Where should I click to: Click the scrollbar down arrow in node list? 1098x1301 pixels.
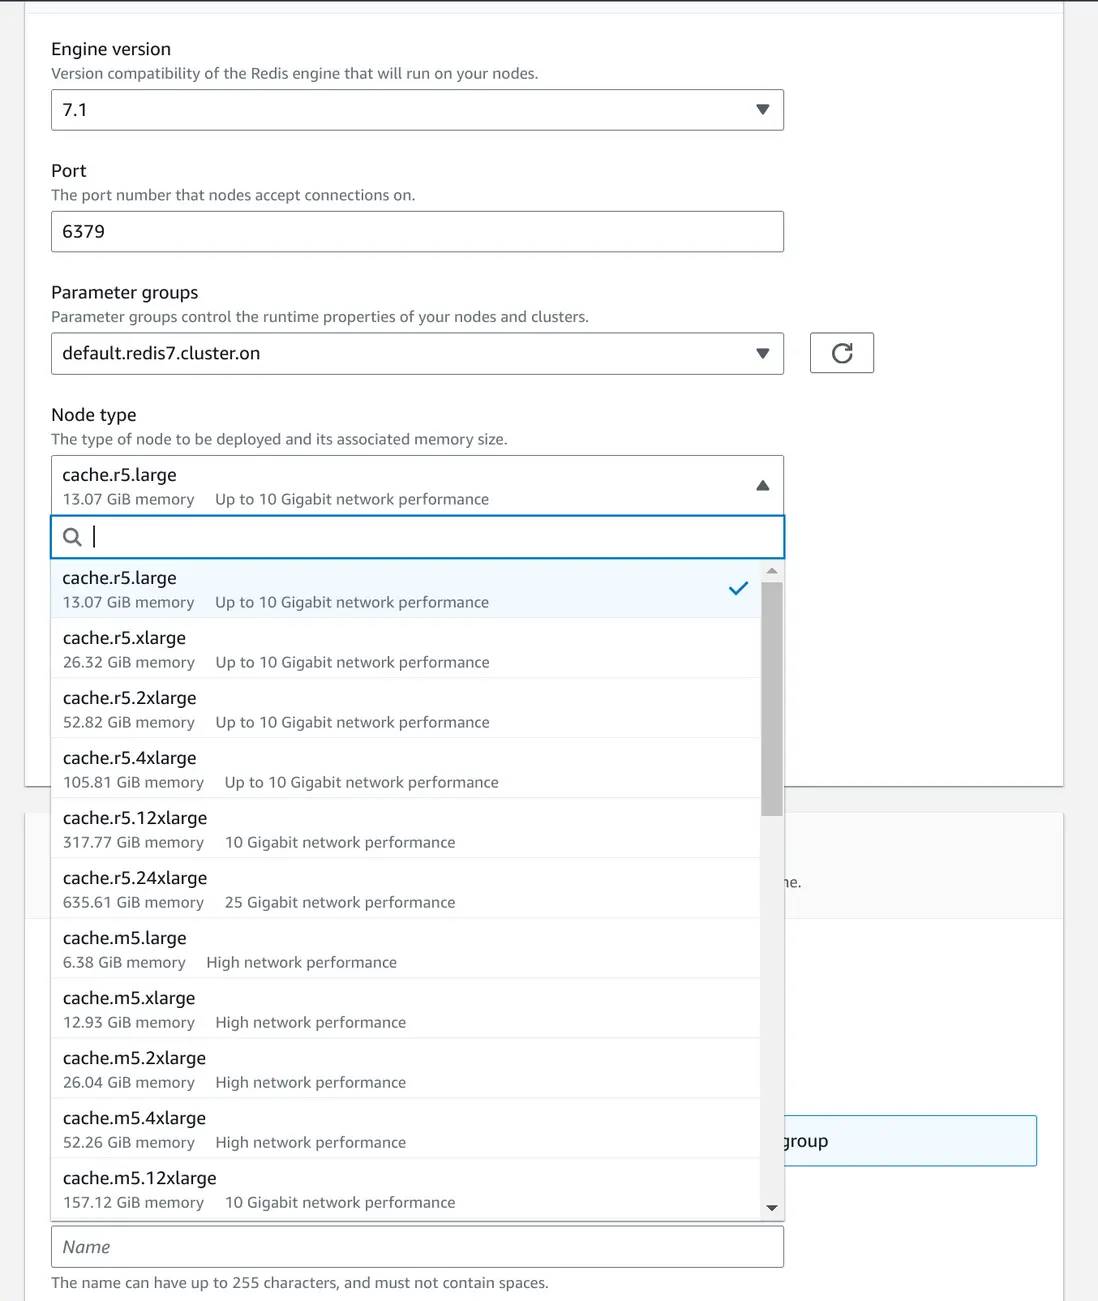pos(771,1208)
